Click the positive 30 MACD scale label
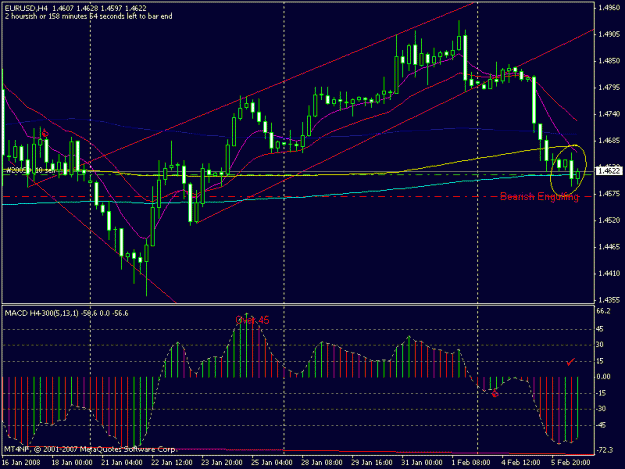 pyautogui.click(x=600, y=345)
